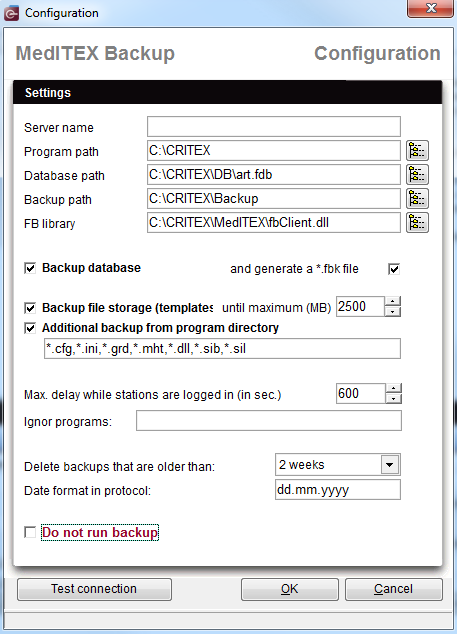Disable Additional backup from program directory
457x634 pixels.
(30, 328)
